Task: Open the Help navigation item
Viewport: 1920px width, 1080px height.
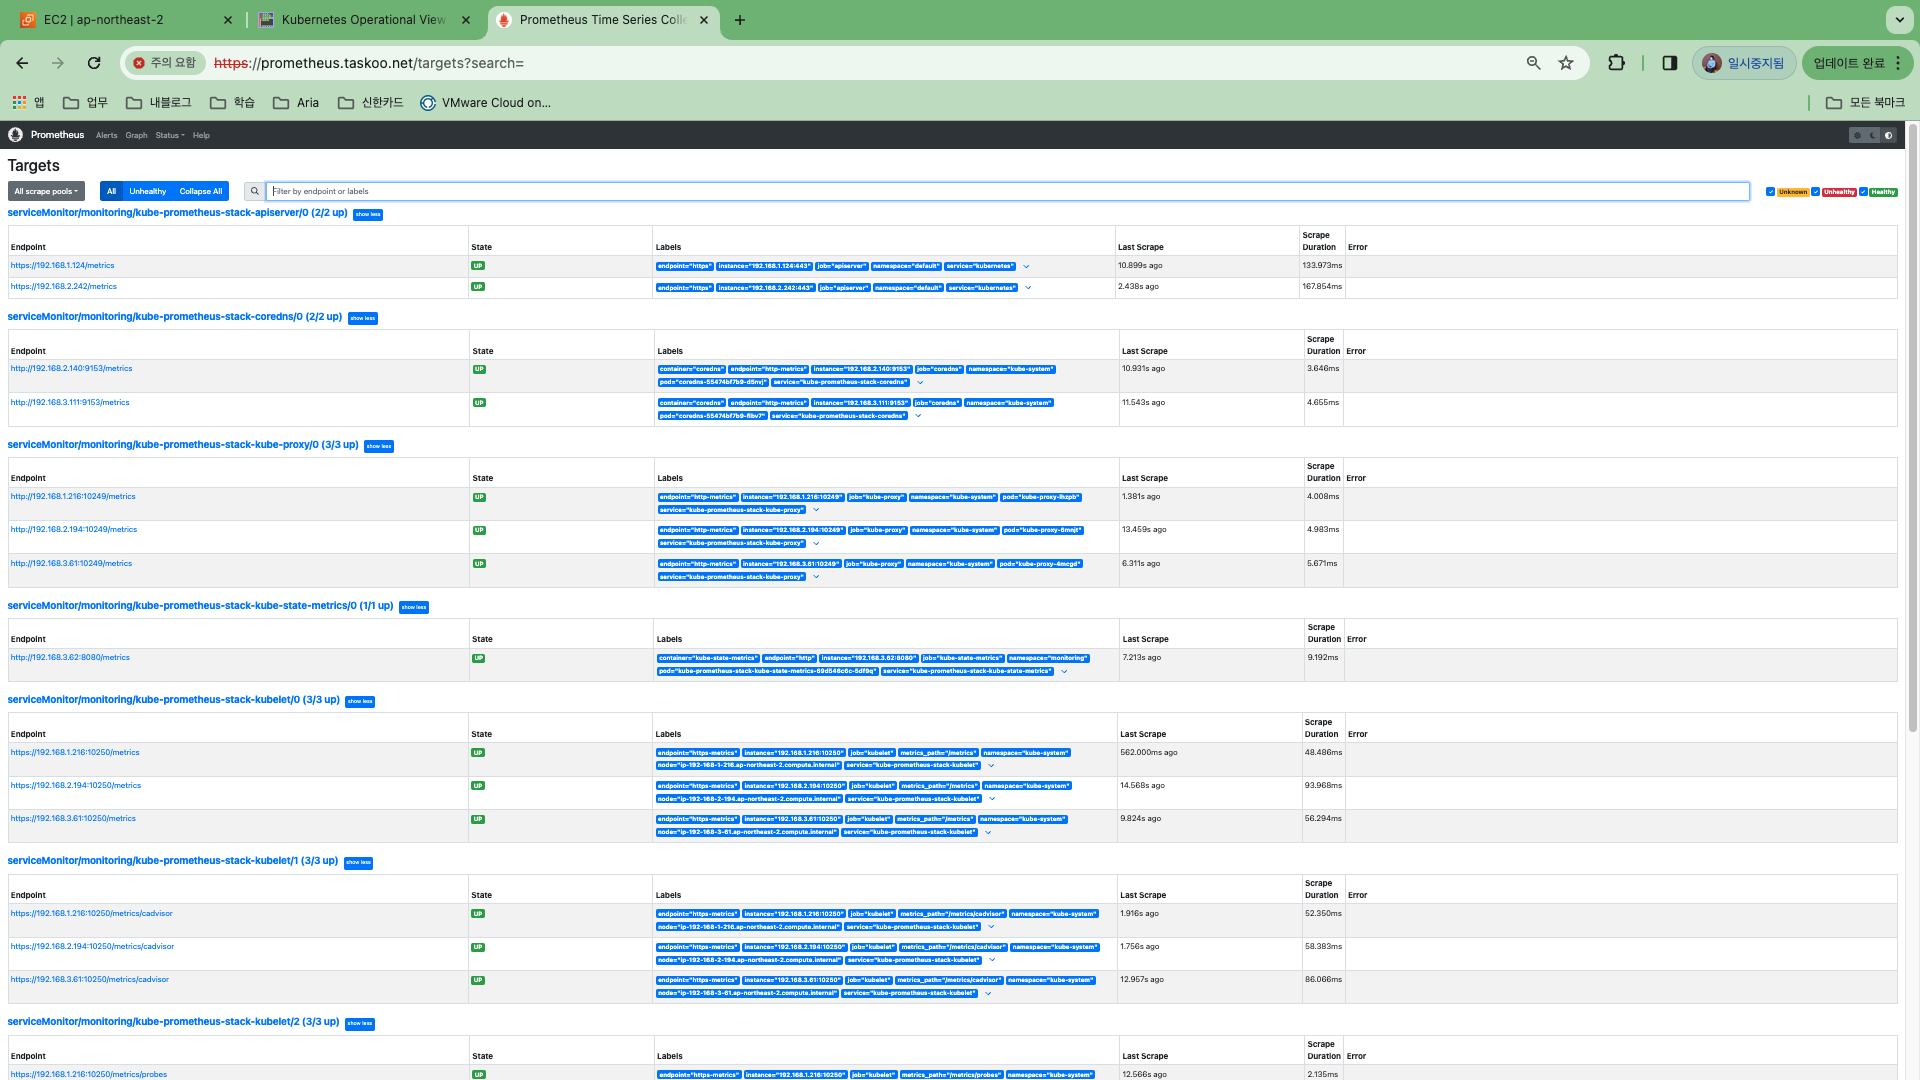Action: 201,135
